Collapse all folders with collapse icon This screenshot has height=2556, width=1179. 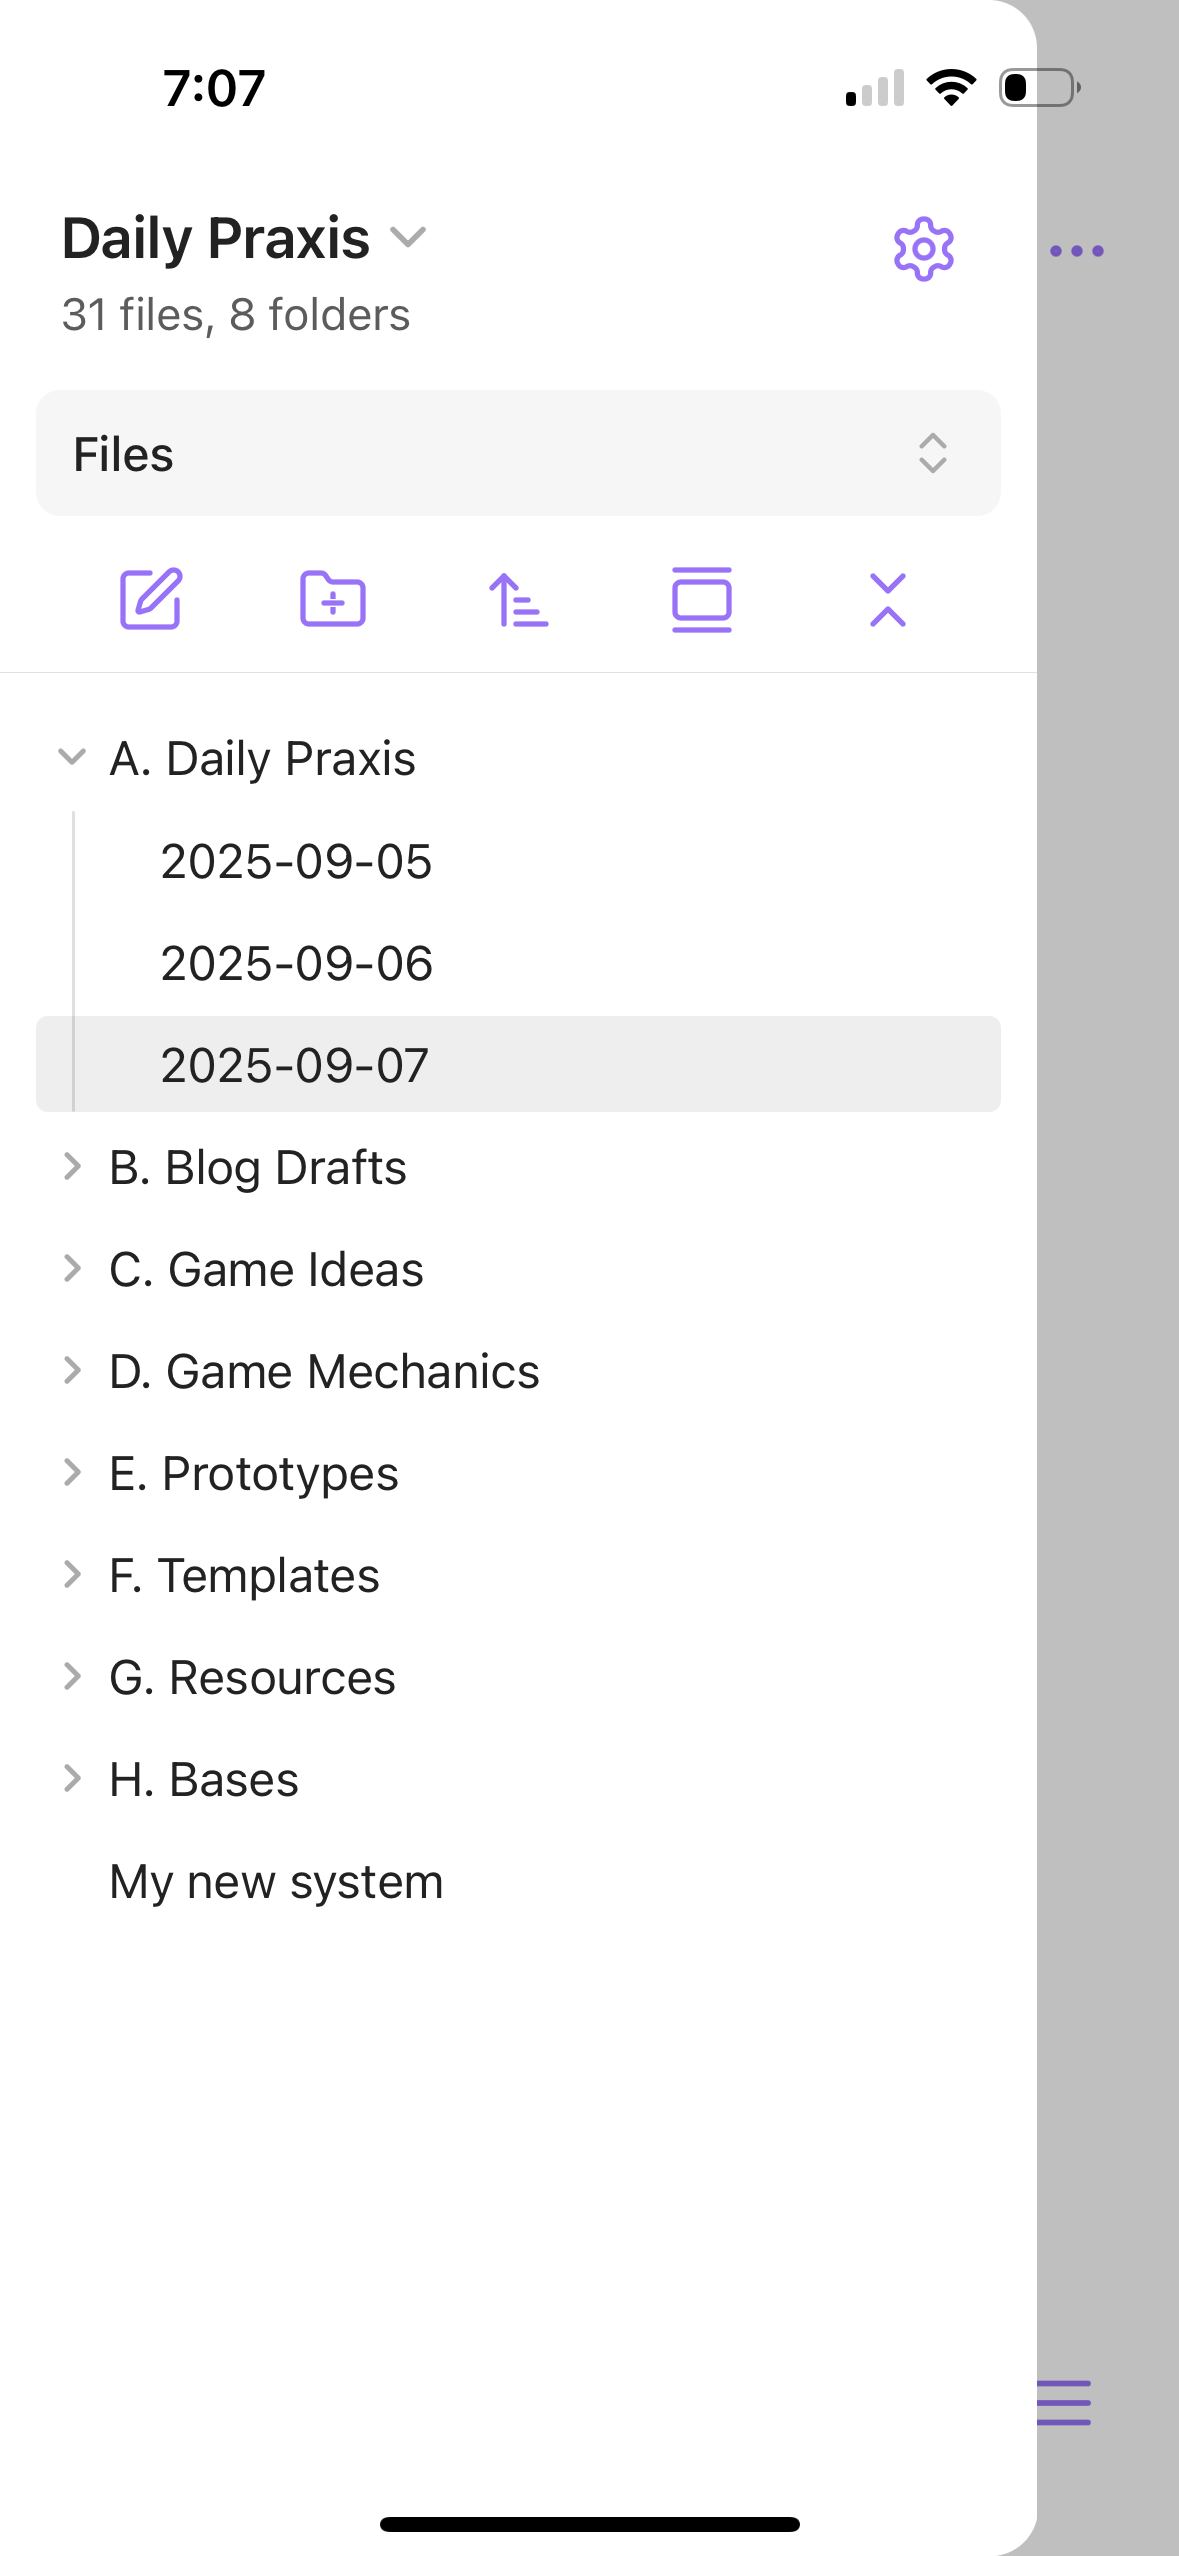[887, 599]
